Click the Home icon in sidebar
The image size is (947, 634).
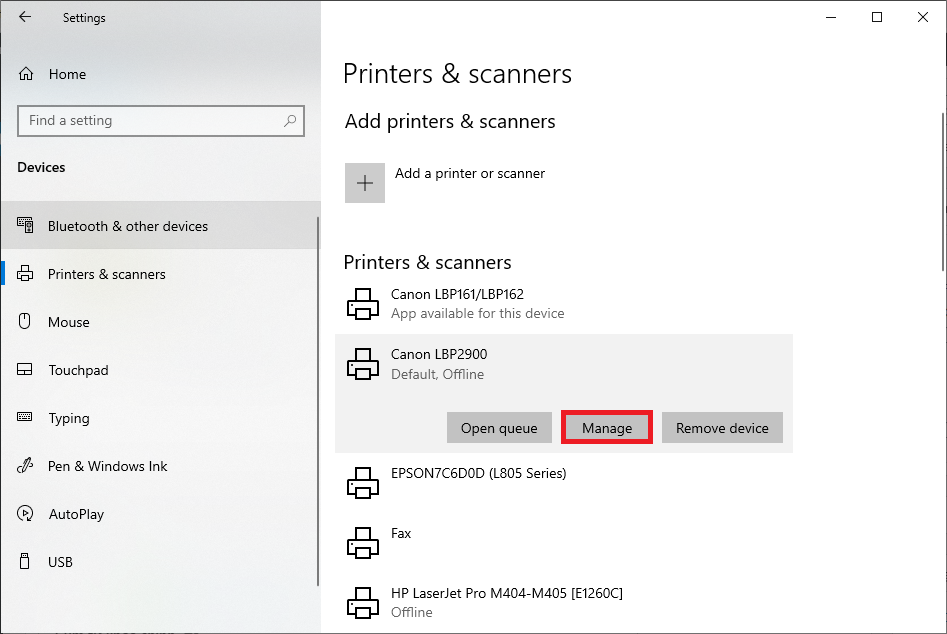(27, 74)
